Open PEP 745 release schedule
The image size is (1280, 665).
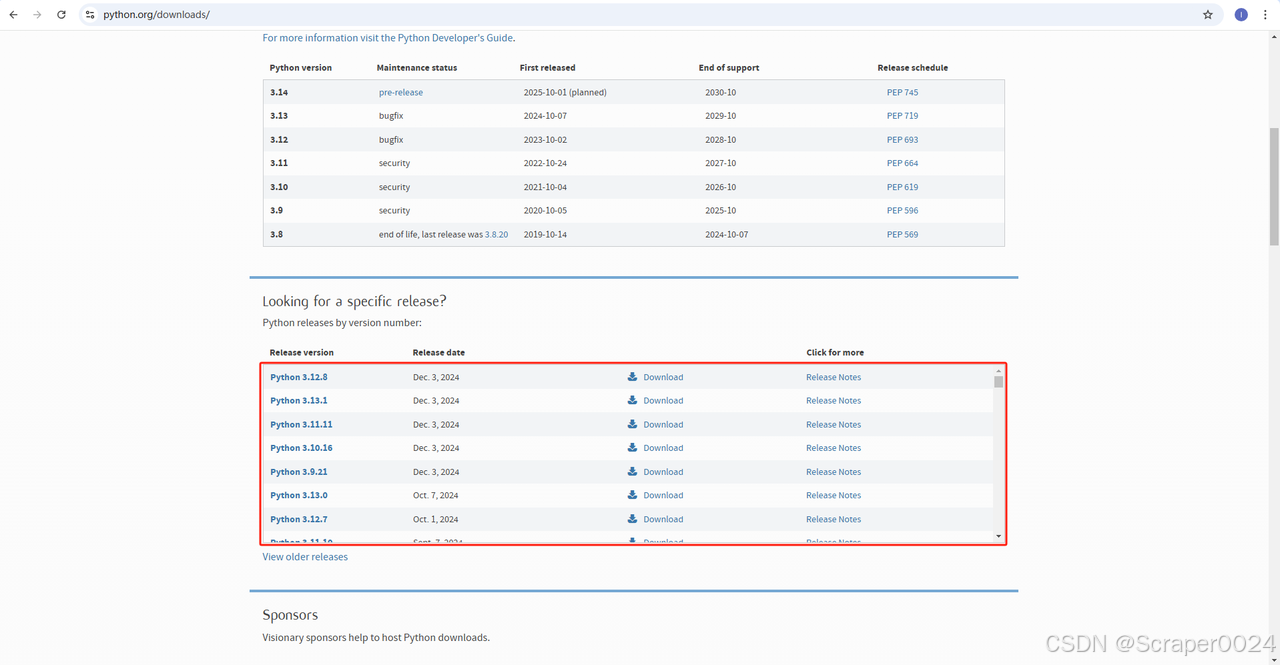point(902,92)
